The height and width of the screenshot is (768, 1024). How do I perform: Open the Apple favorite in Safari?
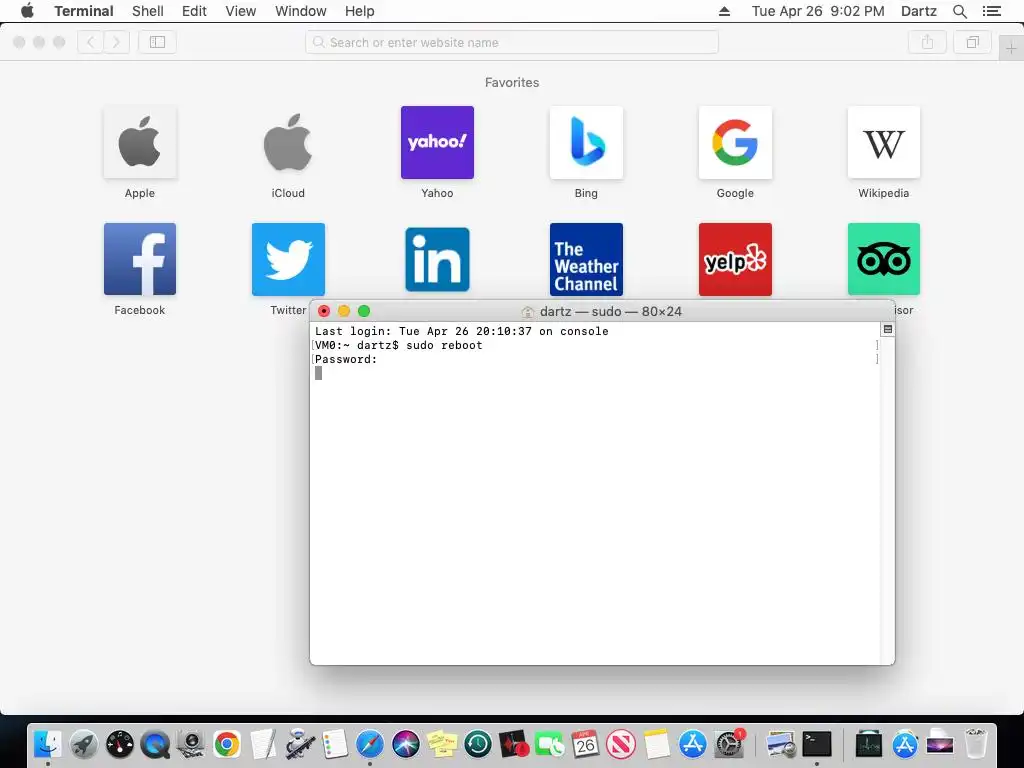point(140,142)
